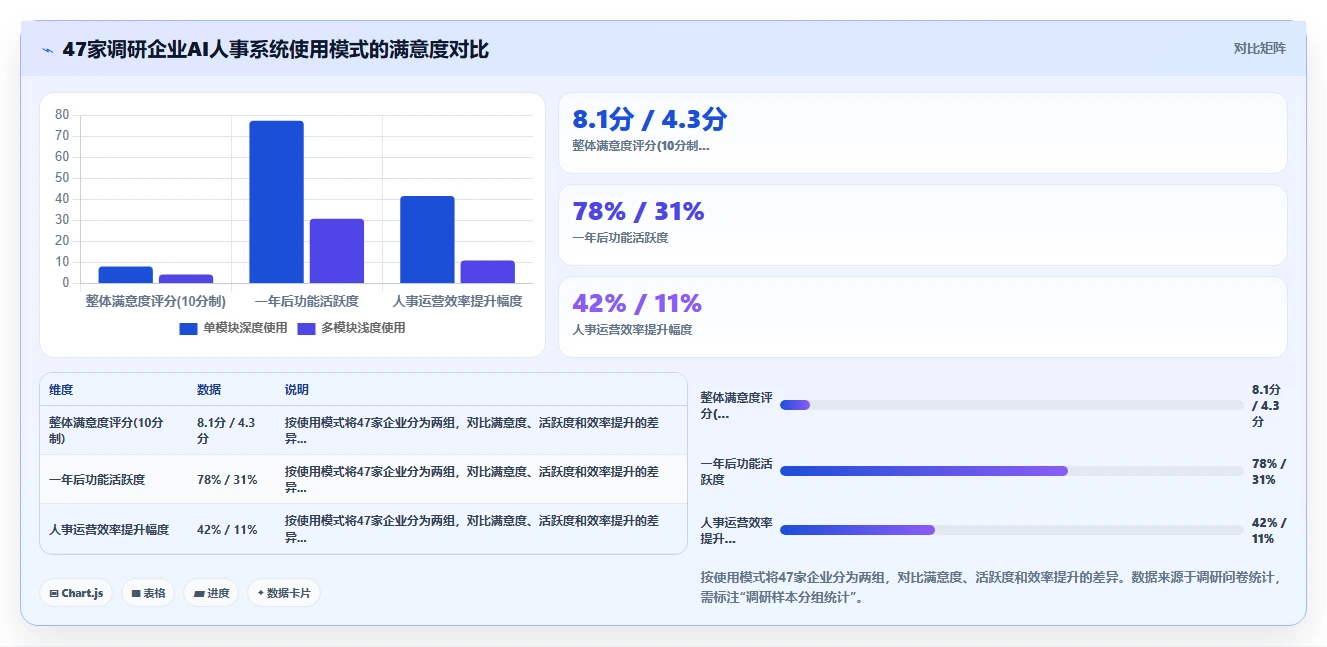Click the 8.1分 / 4.3分 data card
The width and height of the screenshot is (1327, 647).
pos(922,133)
